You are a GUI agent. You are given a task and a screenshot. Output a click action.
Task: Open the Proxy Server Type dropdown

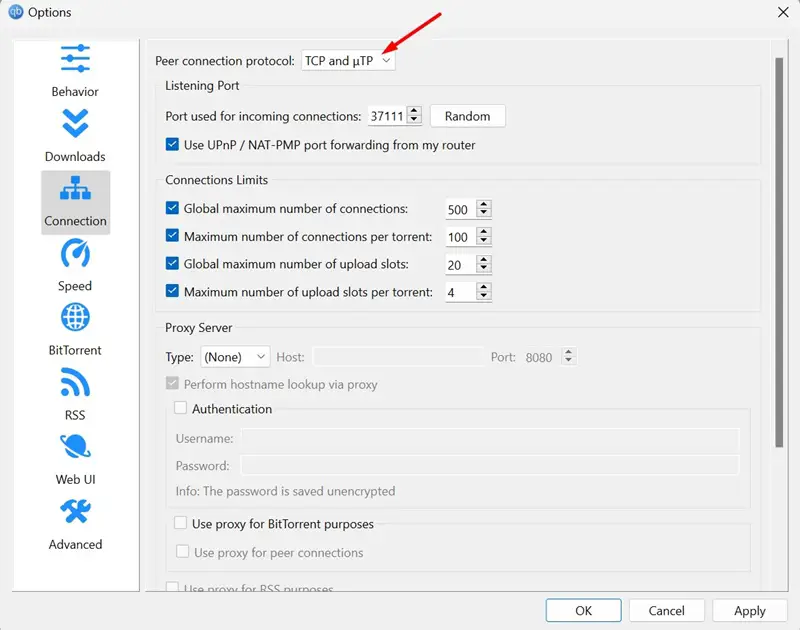235,357
